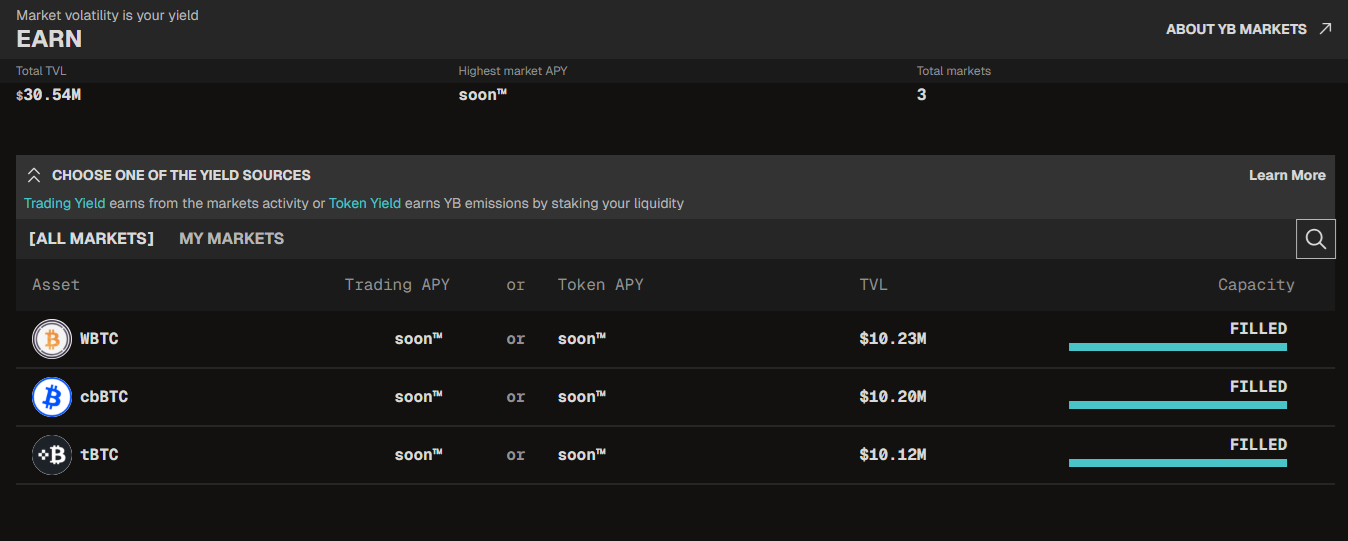Image resolution: width=1348 pixels, height=541 pixels.
Task: Click the cbBTC coin icon
Action: 52,397
